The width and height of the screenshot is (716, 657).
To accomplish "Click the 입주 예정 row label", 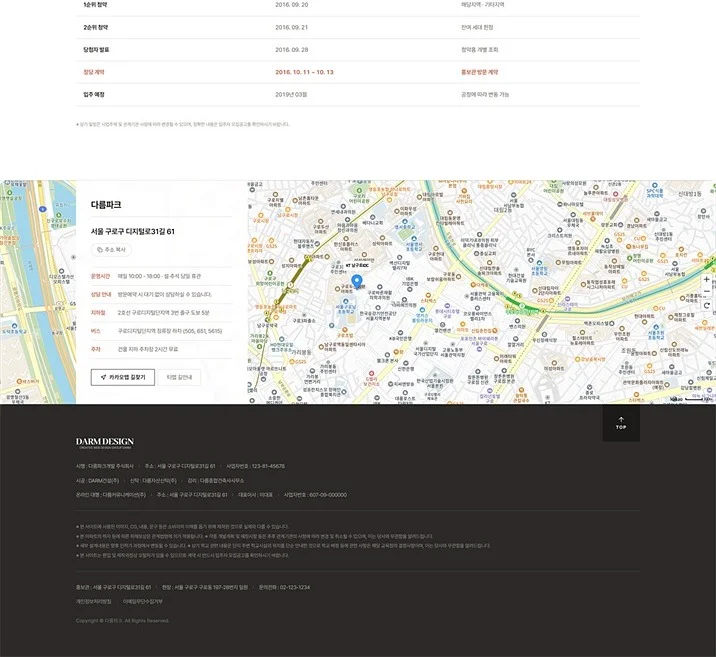I will [x=94, y=95].
